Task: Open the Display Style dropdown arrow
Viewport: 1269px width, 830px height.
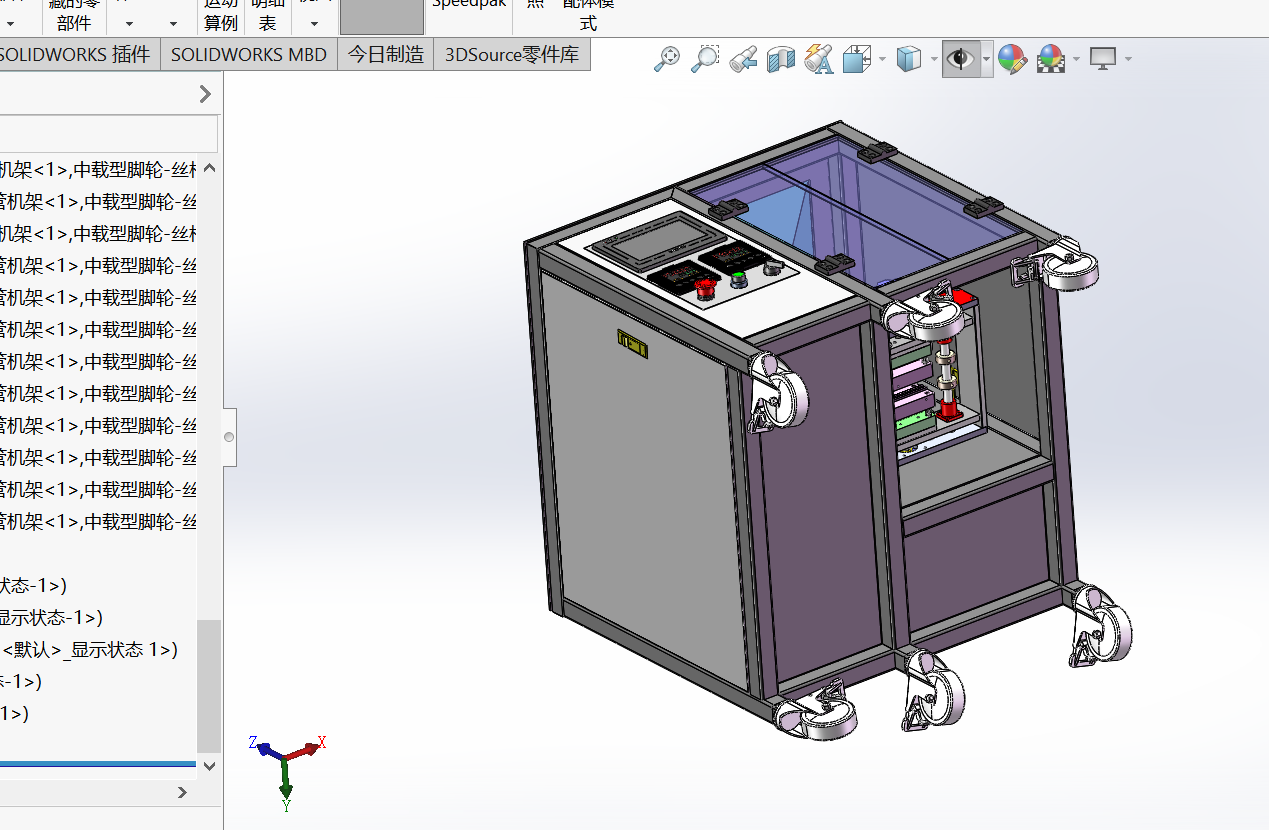Action: pyautogui.click(x=934, y=60)
